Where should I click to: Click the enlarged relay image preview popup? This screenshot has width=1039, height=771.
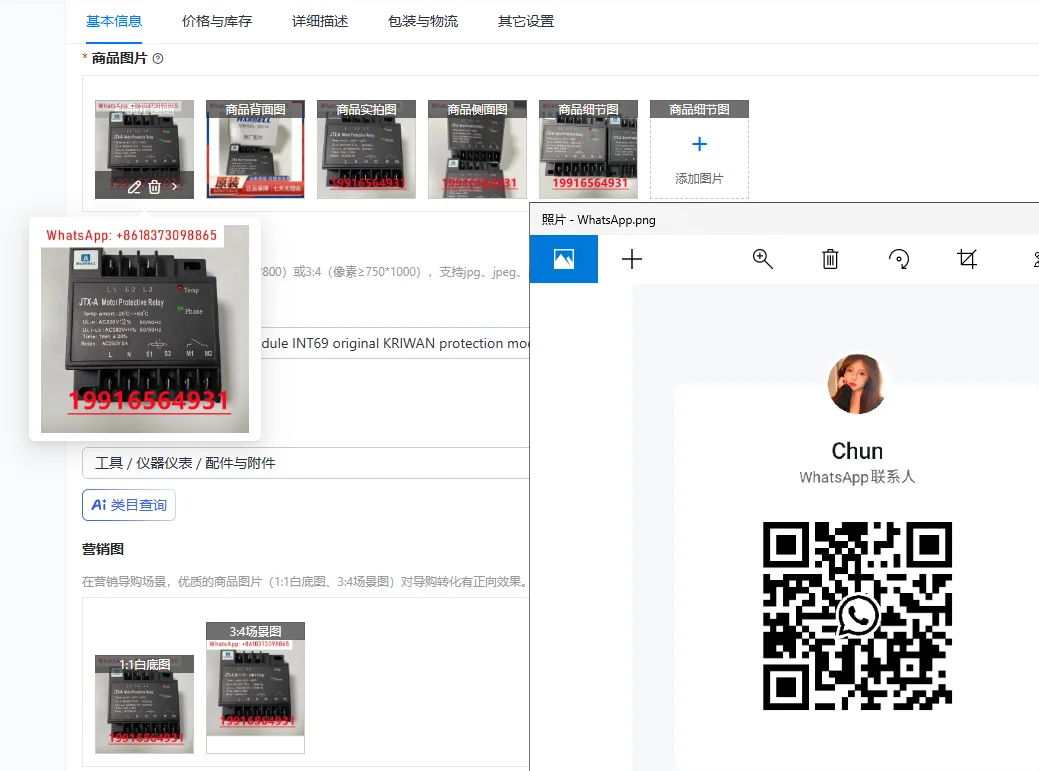pyautogui.click(x=145, y=329)
